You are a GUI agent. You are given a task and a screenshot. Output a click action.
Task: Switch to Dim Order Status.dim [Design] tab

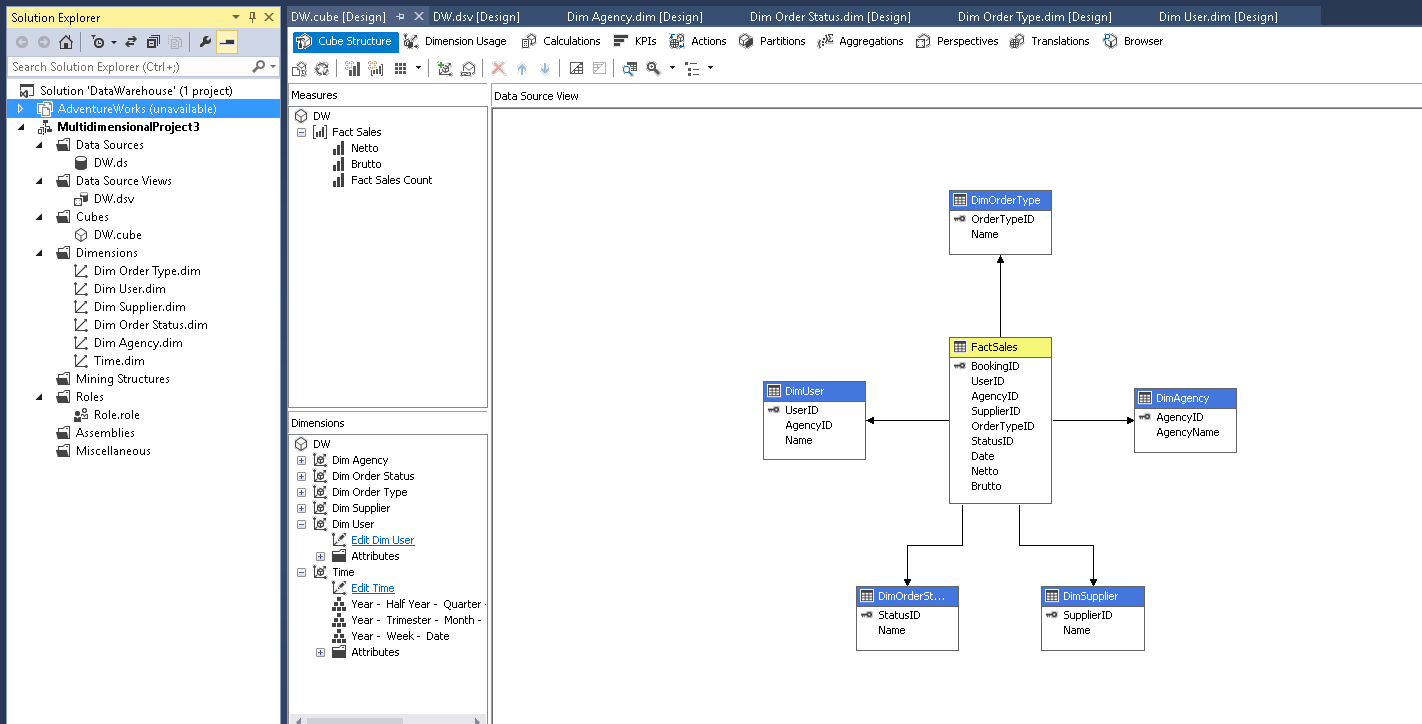pos(830,17)
